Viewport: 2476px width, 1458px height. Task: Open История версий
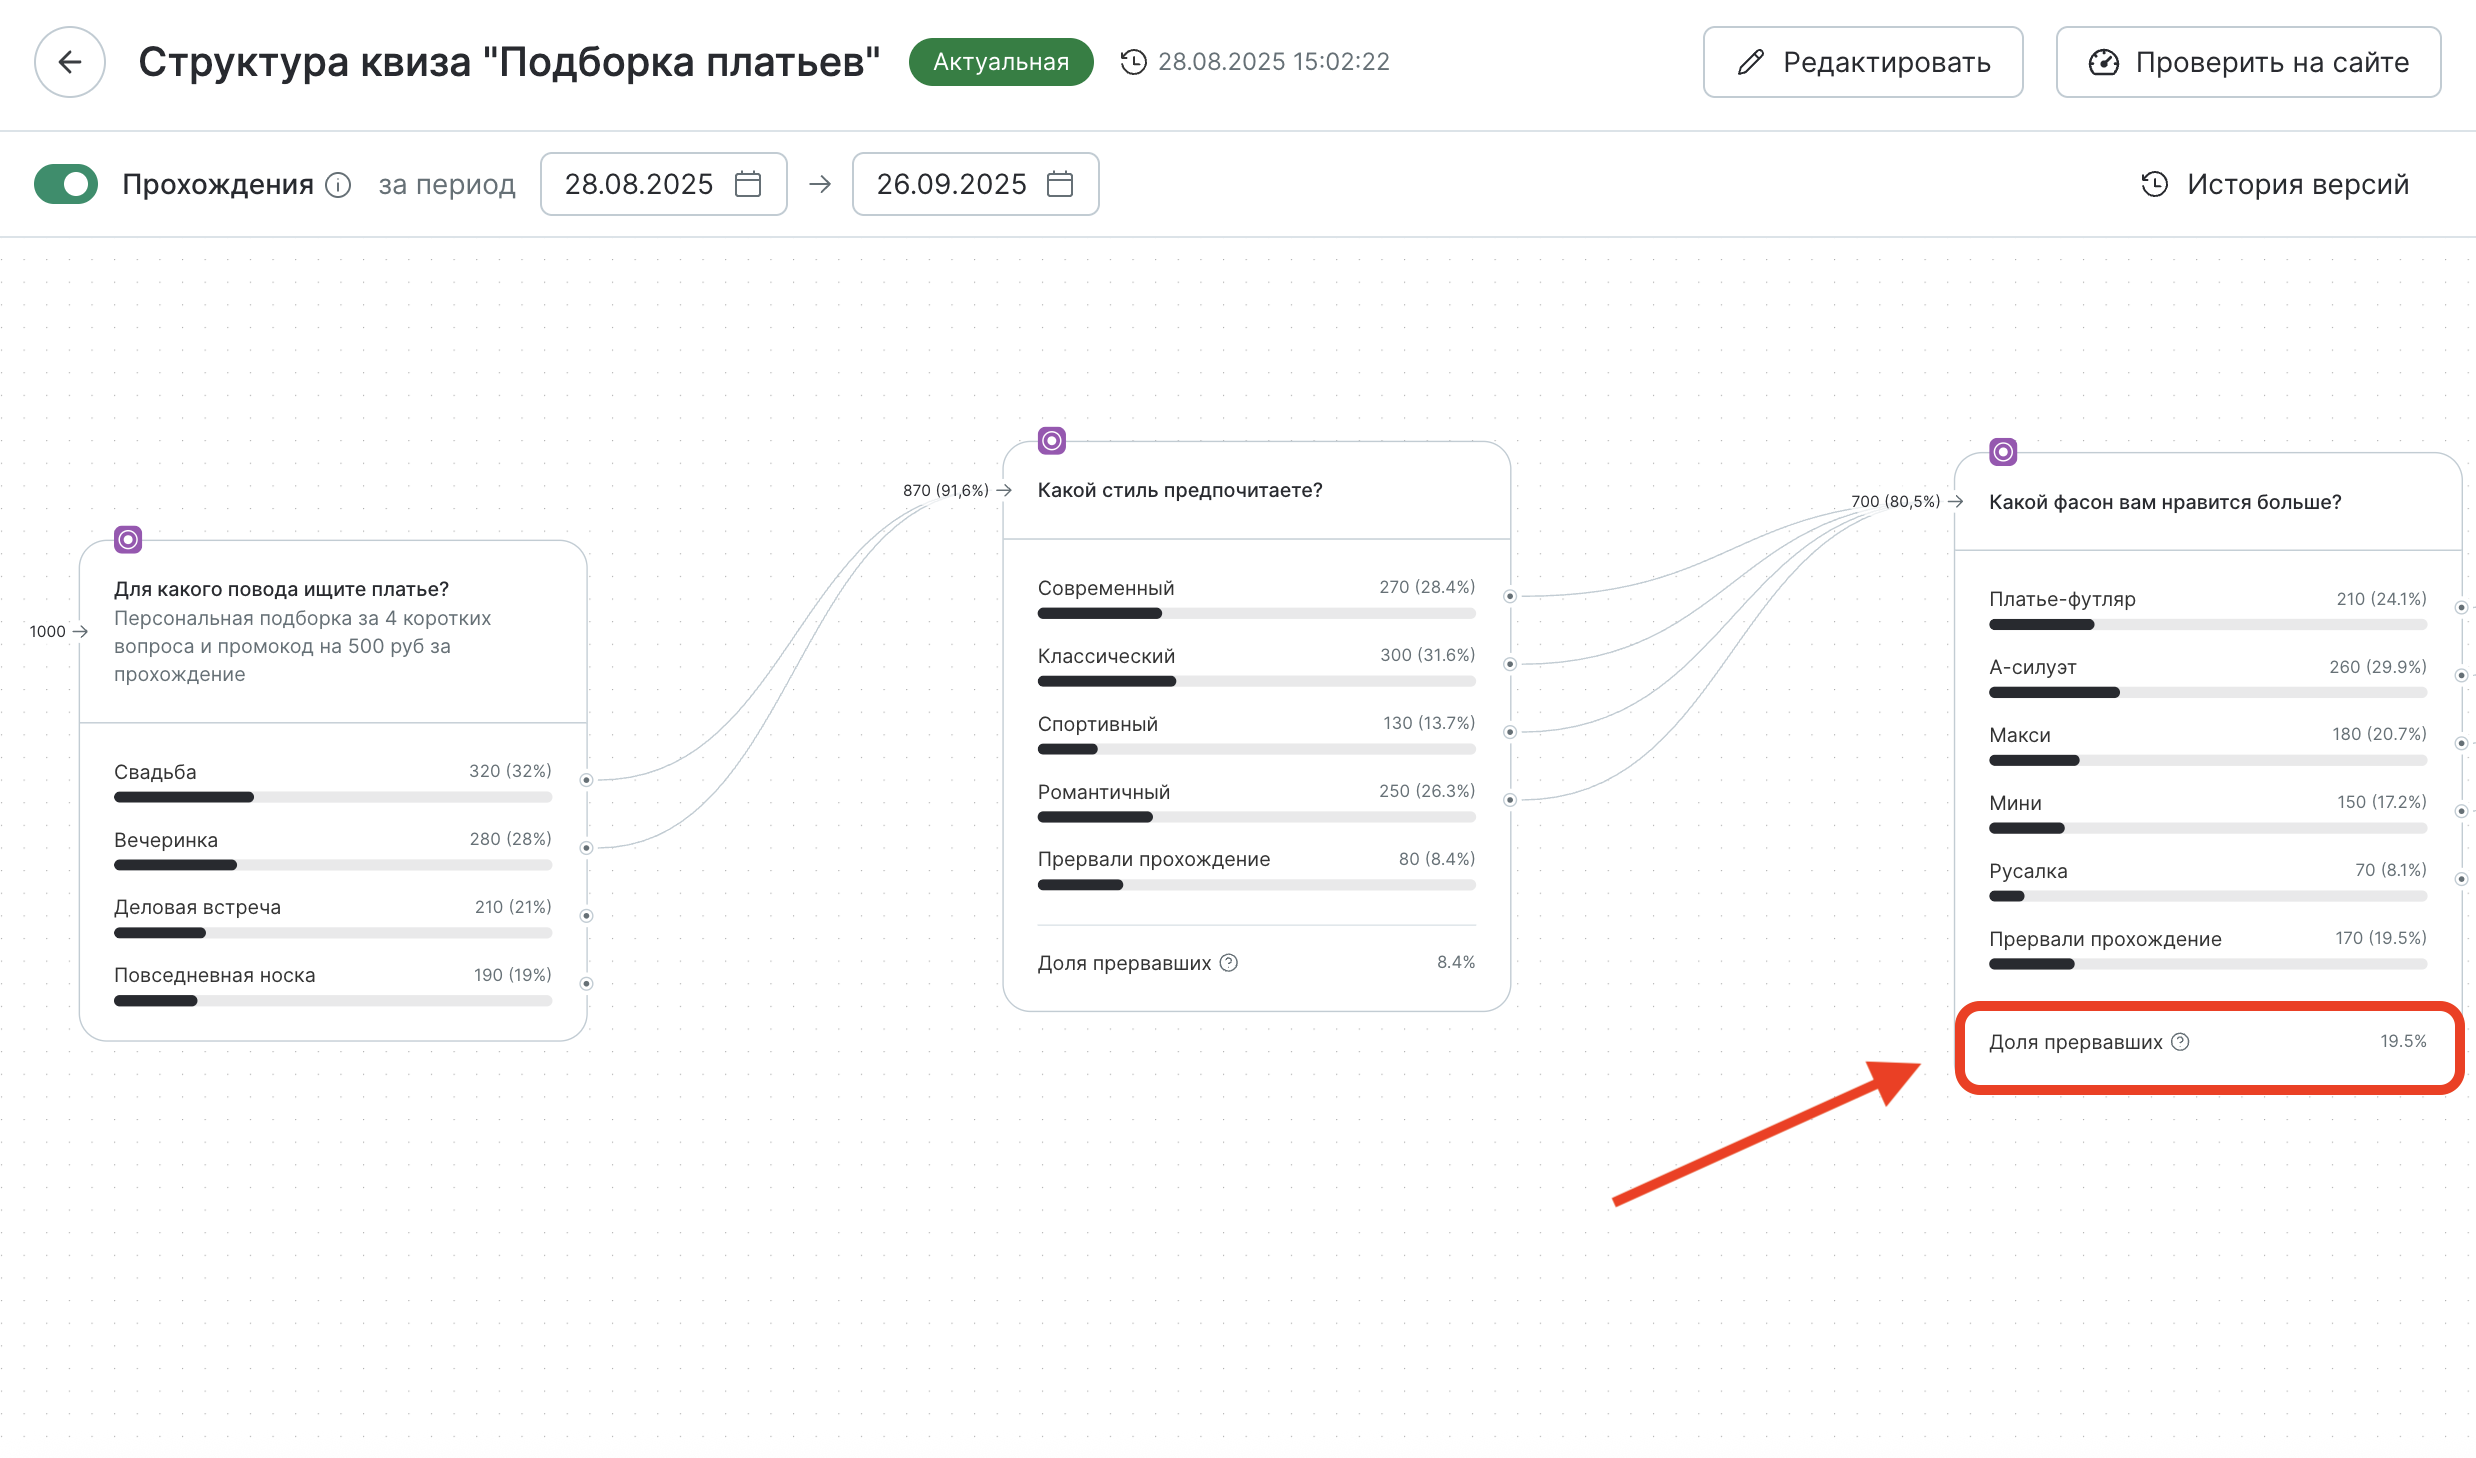(x=2275, y=184)
